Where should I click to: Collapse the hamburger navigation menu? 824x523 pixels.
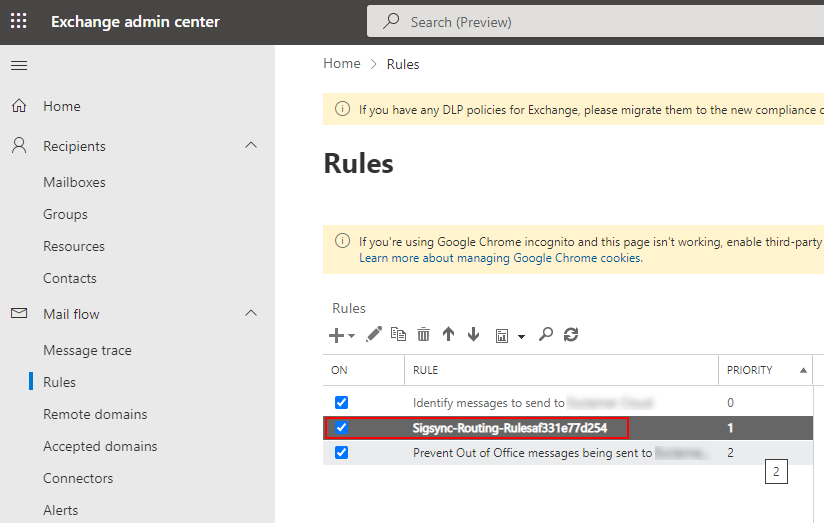[x=19, y=66]
